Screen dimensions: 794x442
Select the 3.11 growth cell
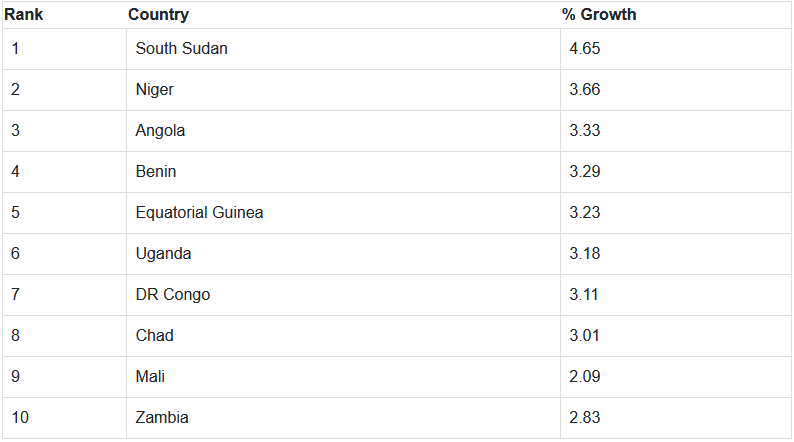[x=584, y=295]
